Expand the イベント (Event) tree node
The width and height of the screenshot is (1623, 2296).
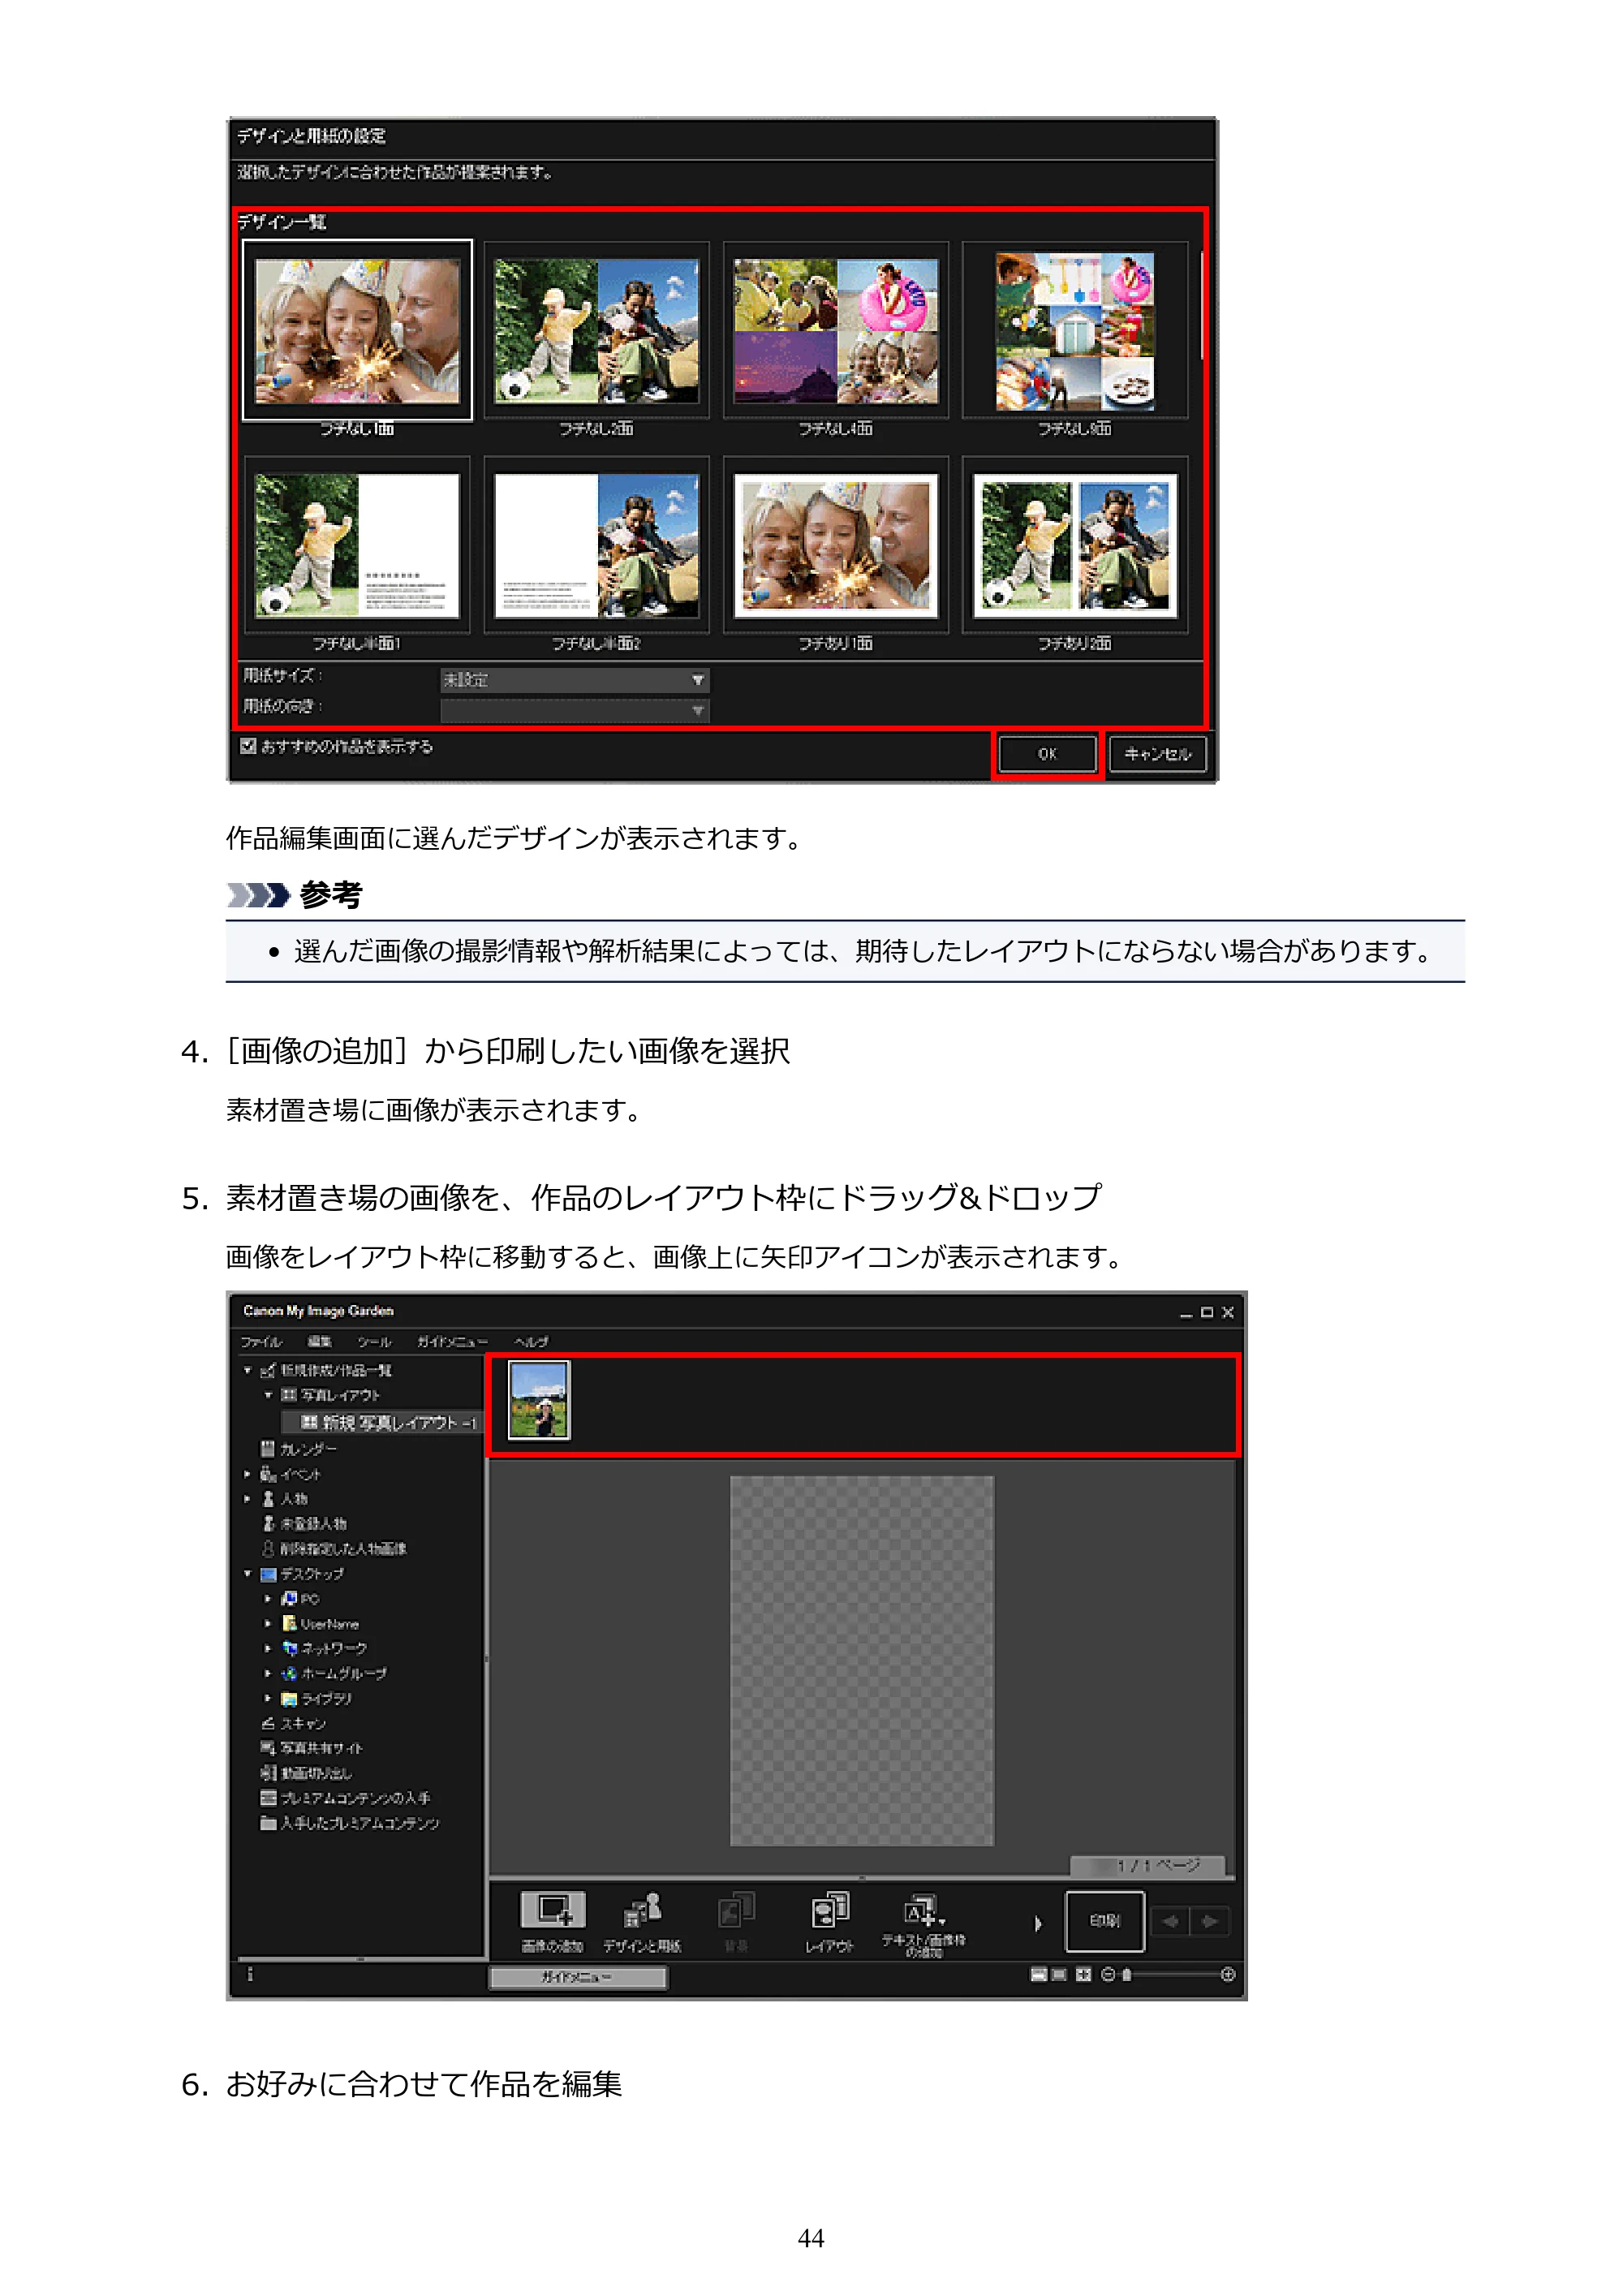247,1473
